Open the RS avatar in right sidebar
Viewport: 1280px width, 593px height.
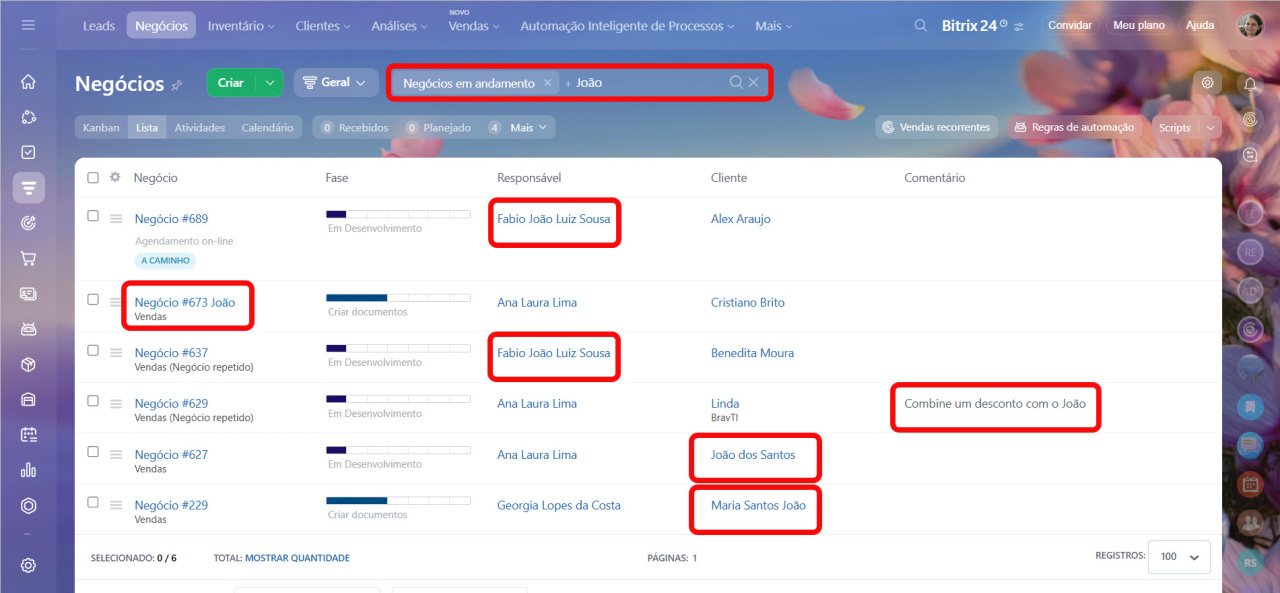(1250, 563)
